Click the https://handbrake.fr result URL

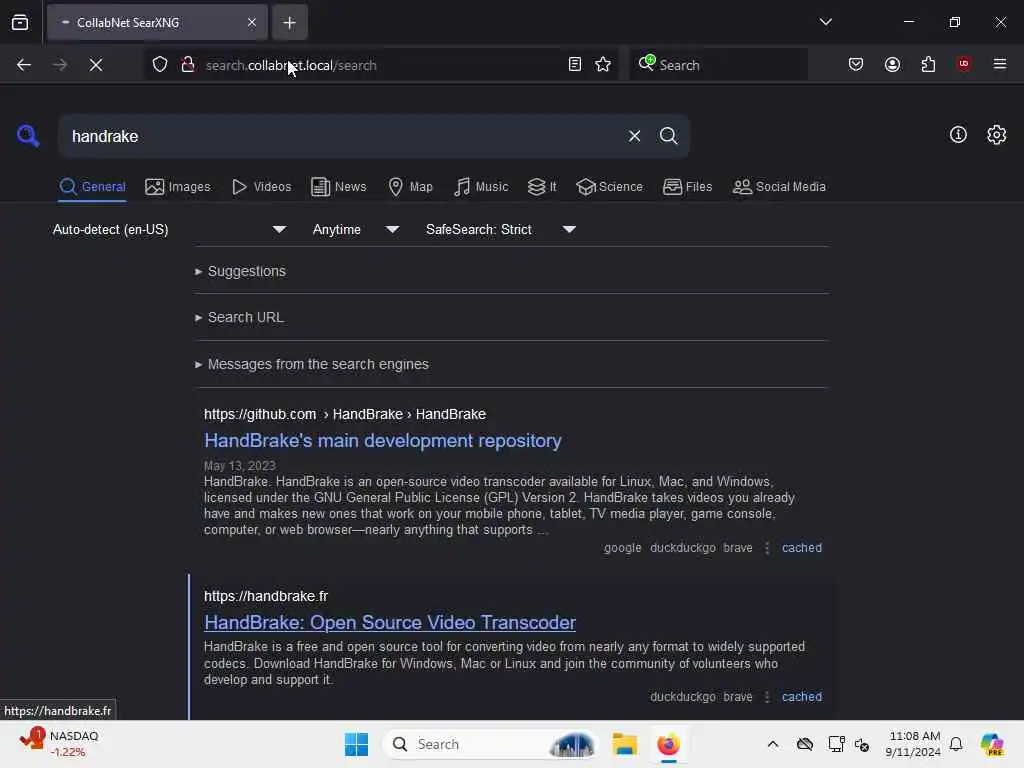tap(266, 596)
